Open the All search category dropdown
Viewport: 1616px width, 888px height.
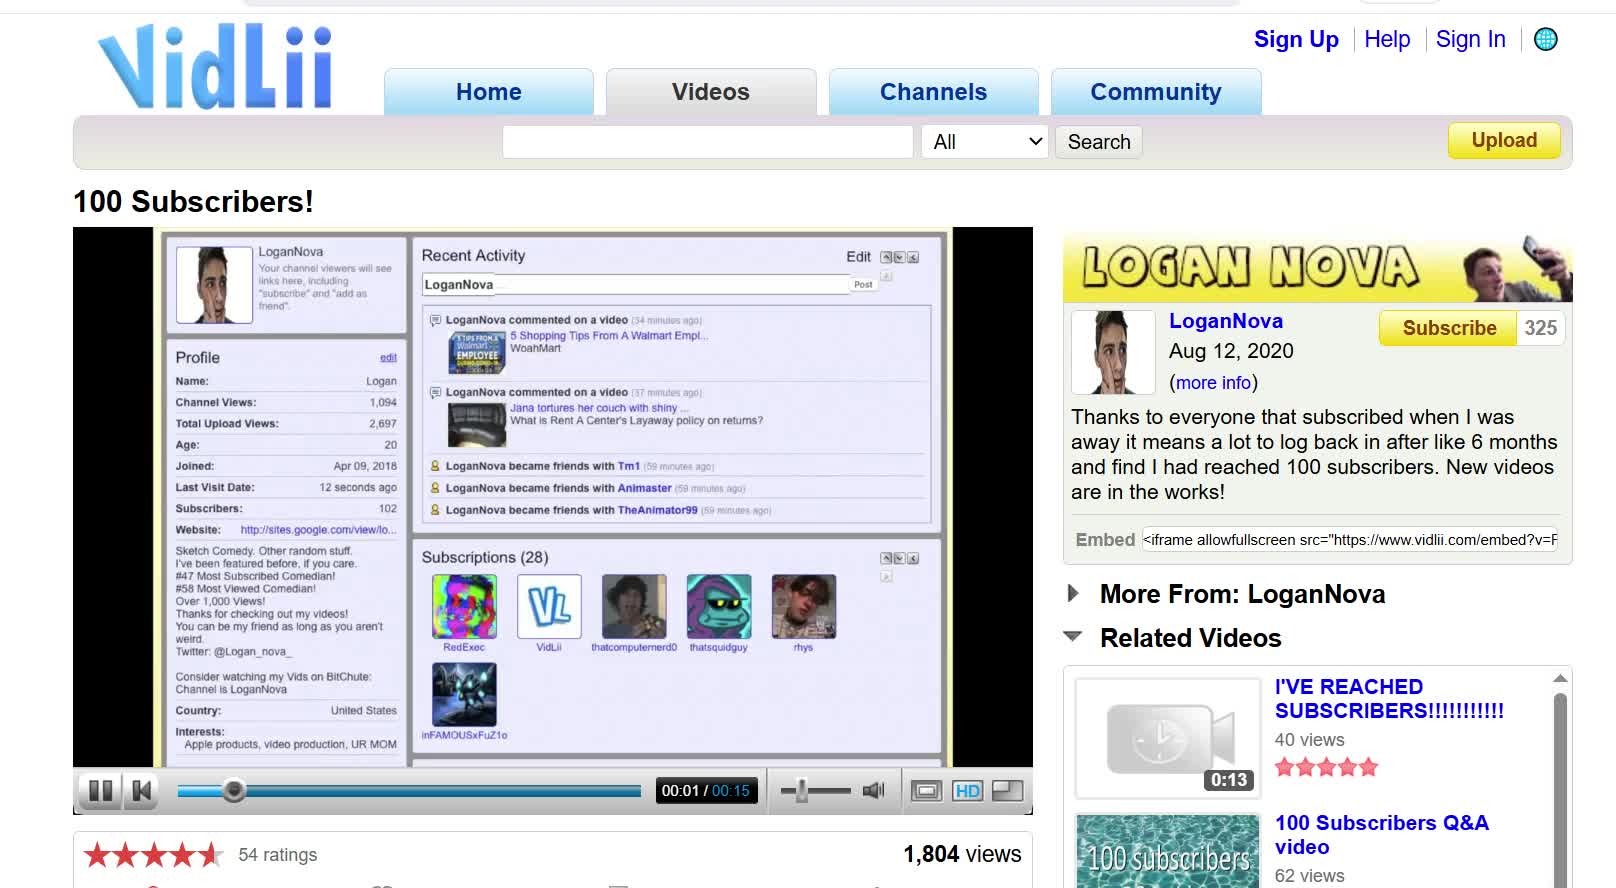986,142
